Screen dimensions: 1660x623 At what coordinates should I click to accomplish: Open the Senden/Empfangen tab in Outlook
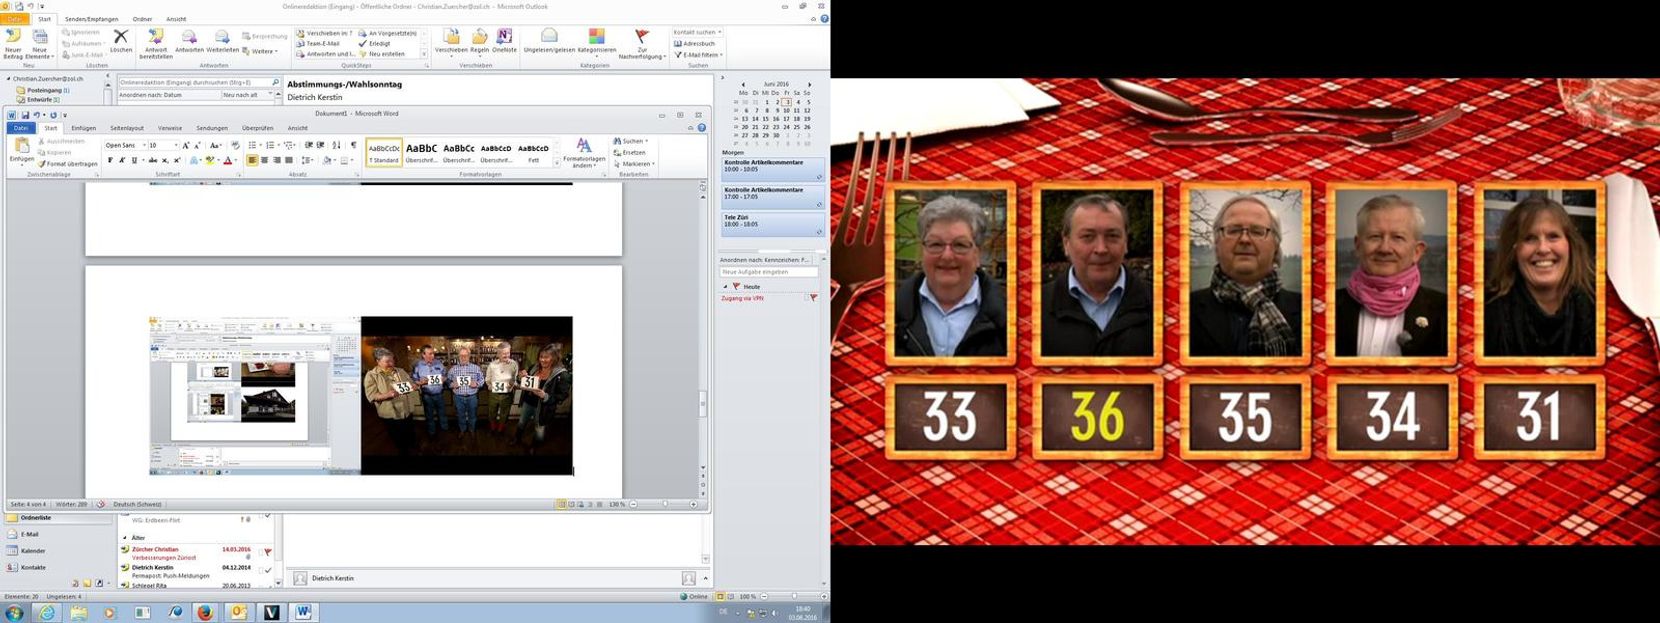[91, 19]
